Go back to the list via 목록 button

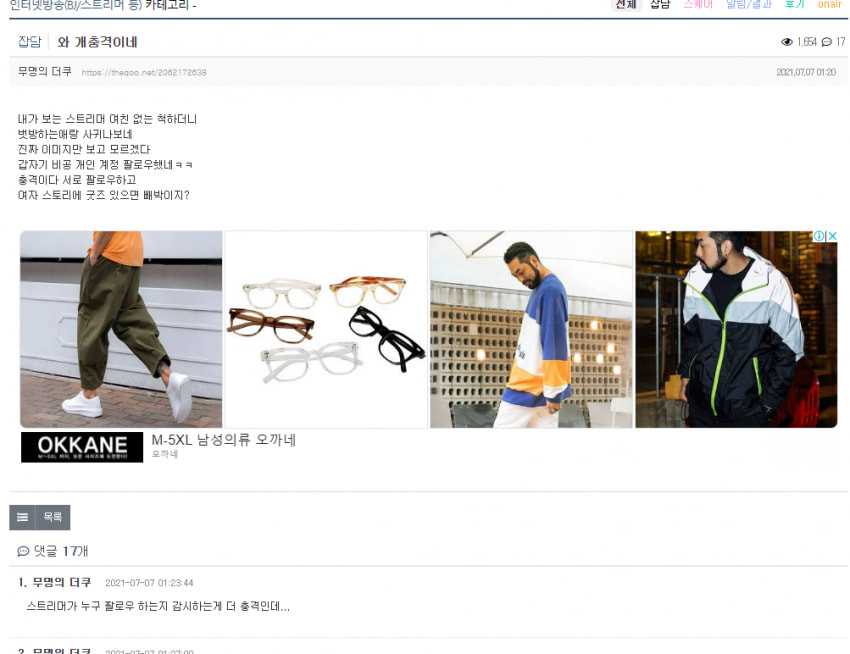coord(53,517)
